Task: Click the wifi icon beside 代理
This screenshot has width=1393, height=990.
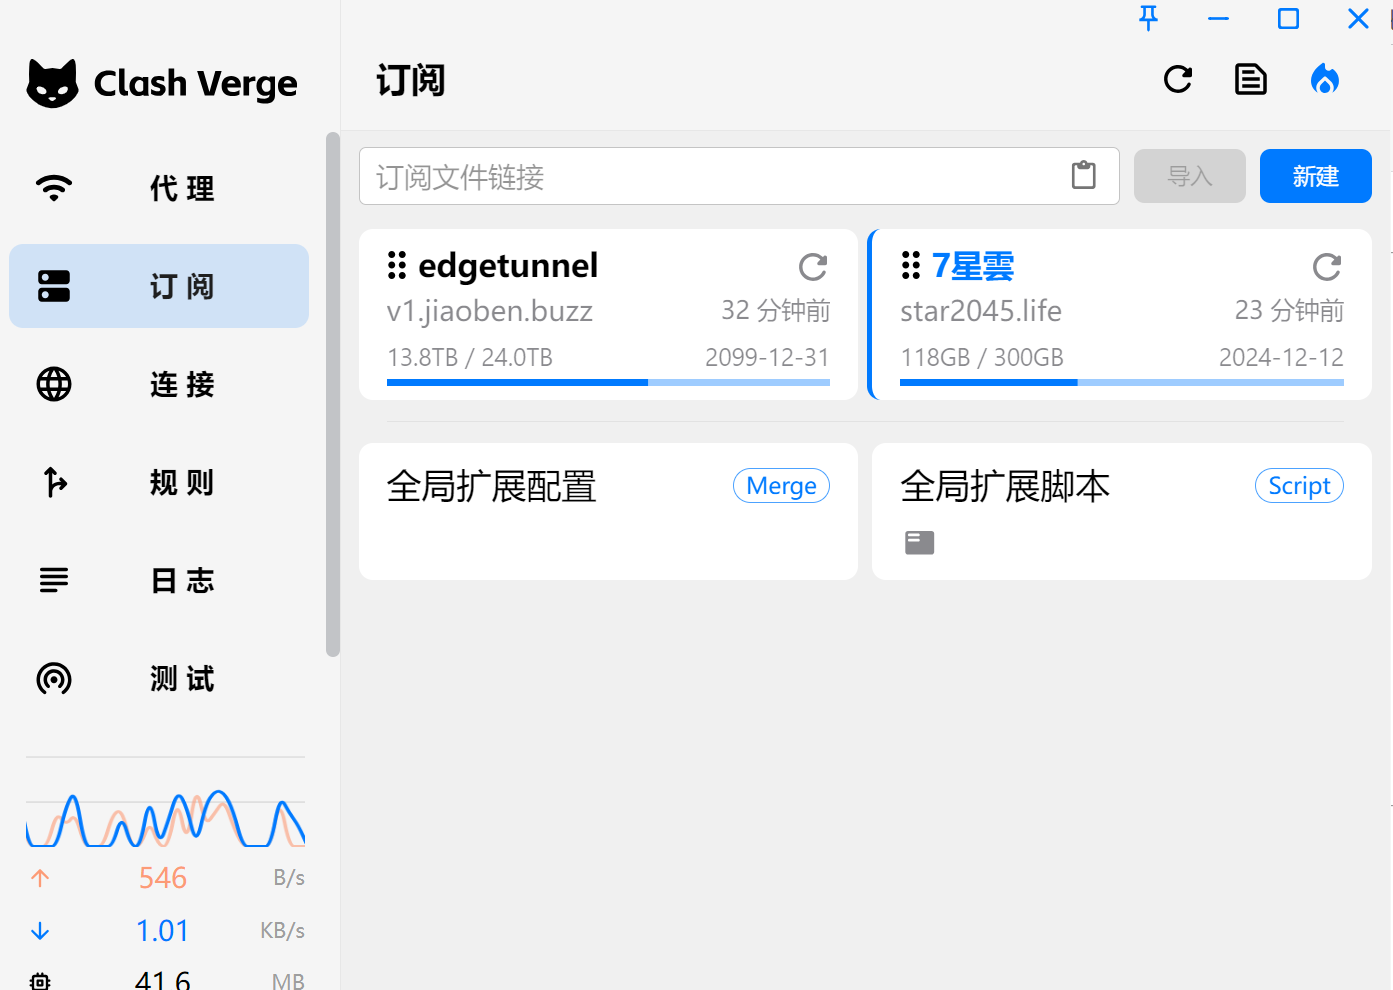Action: point(54,188)
